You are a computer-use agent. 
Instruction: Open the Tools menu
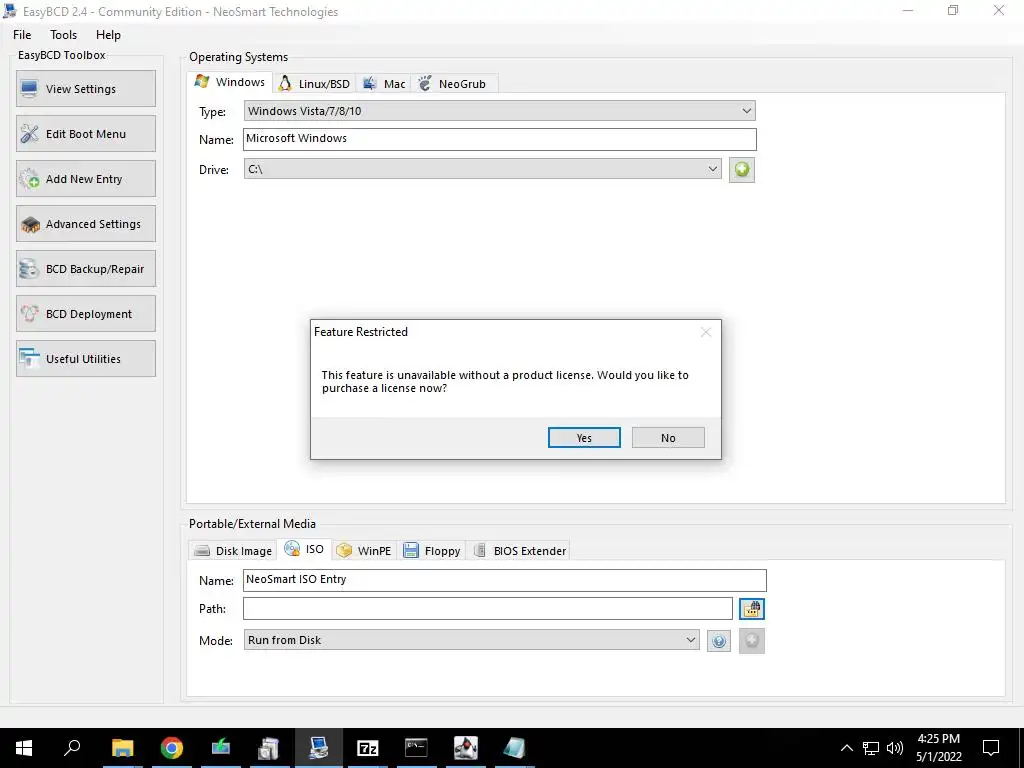coord(63,35)
